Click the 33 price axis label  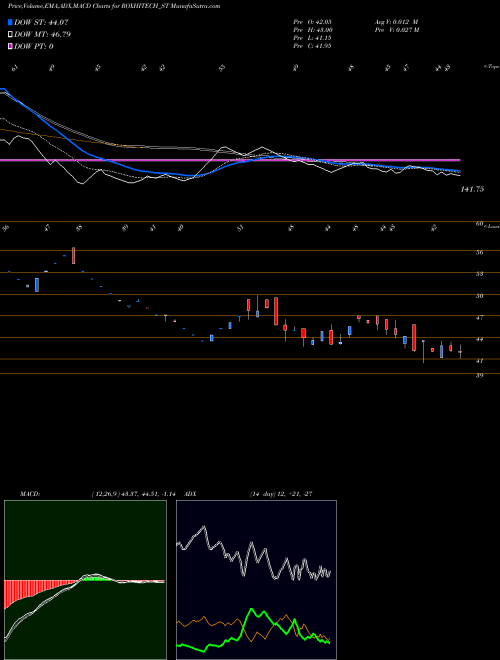coord(479,274)
